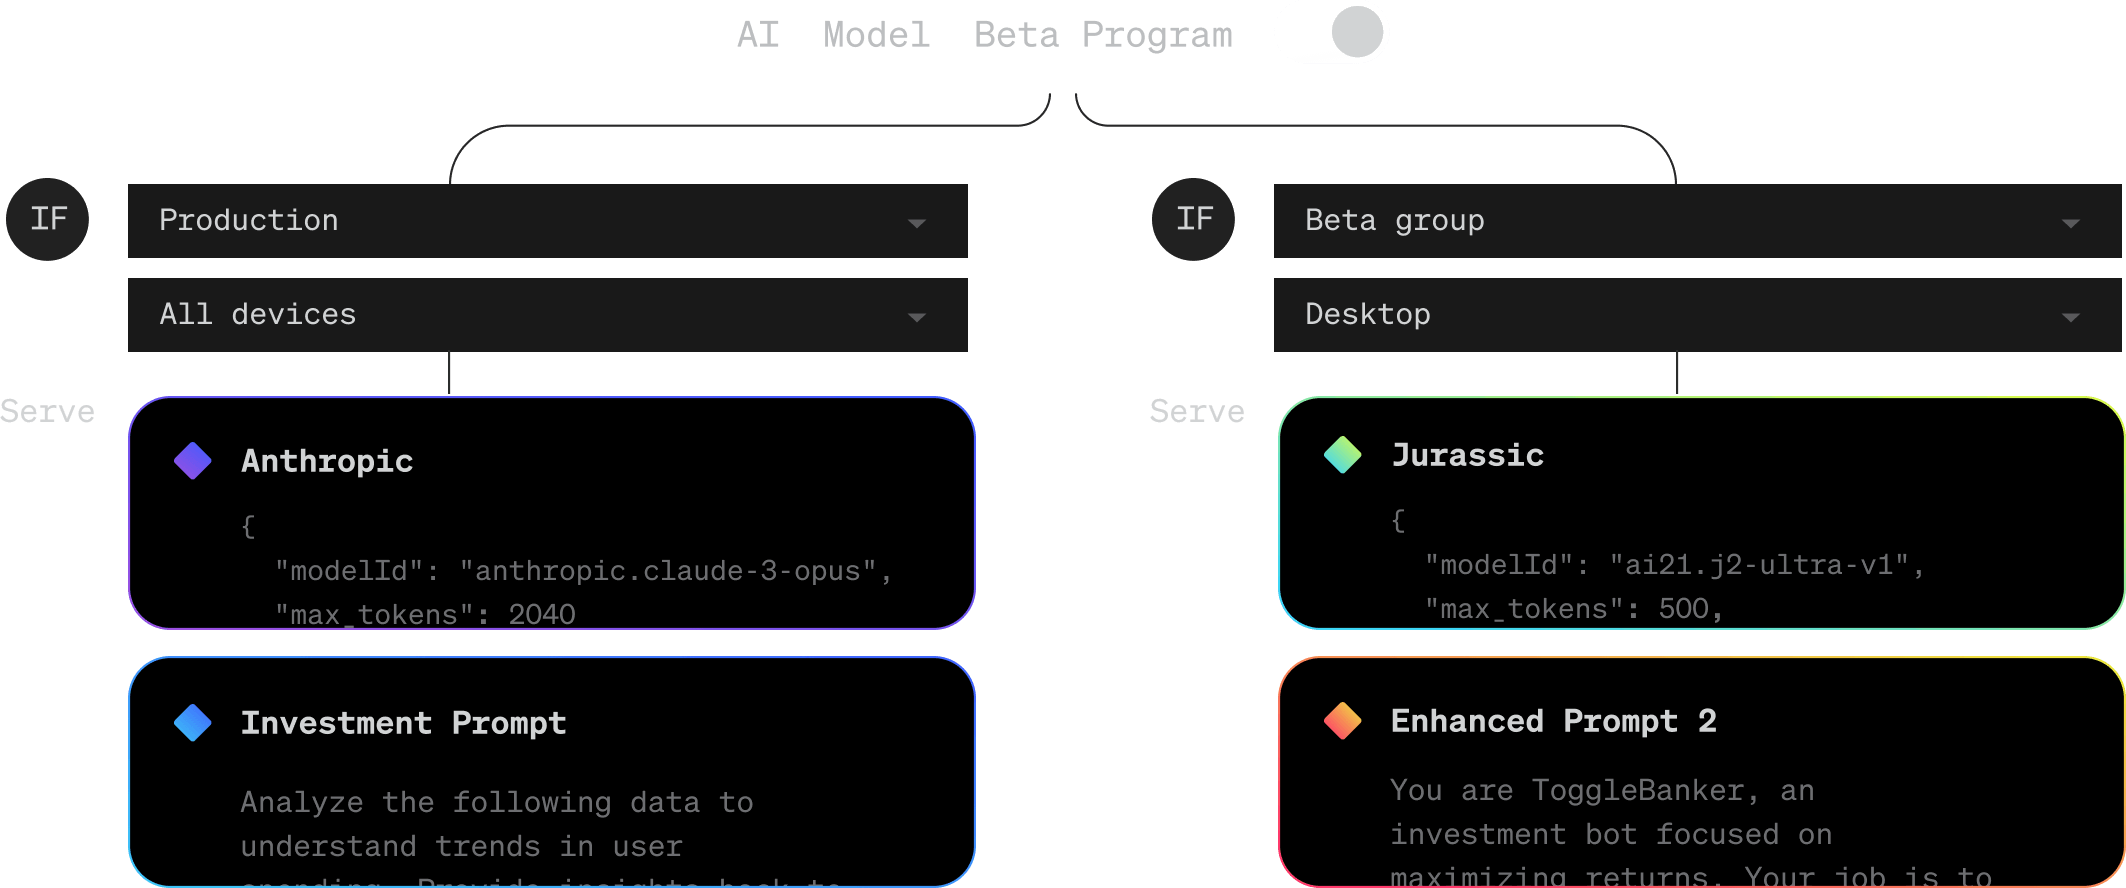
Task: Click the IF badge next to Beta group
Action: [1194, 219]
